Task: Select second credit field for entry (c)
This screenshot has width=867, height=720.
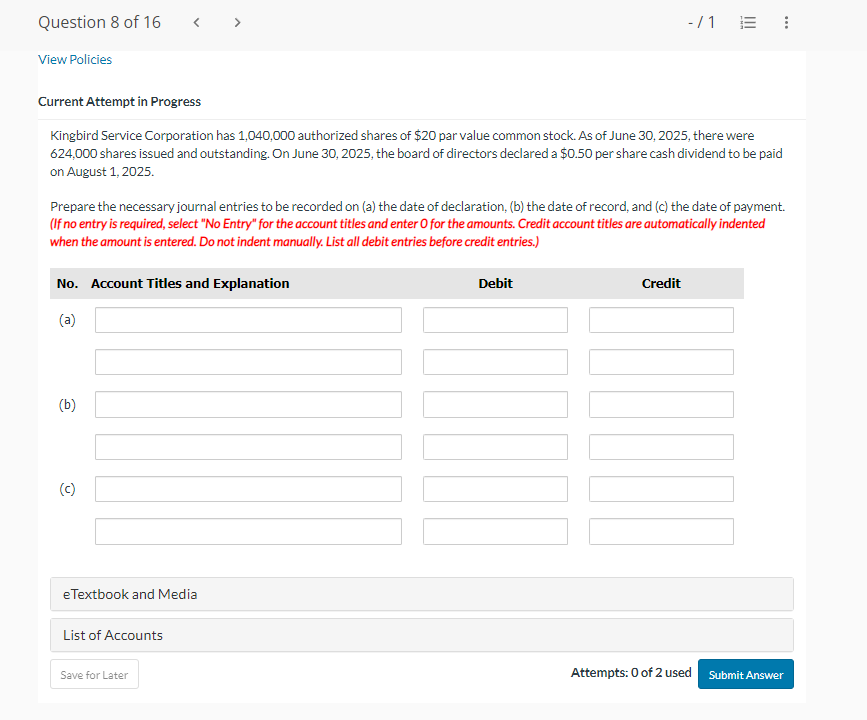Action: [661, 531]
